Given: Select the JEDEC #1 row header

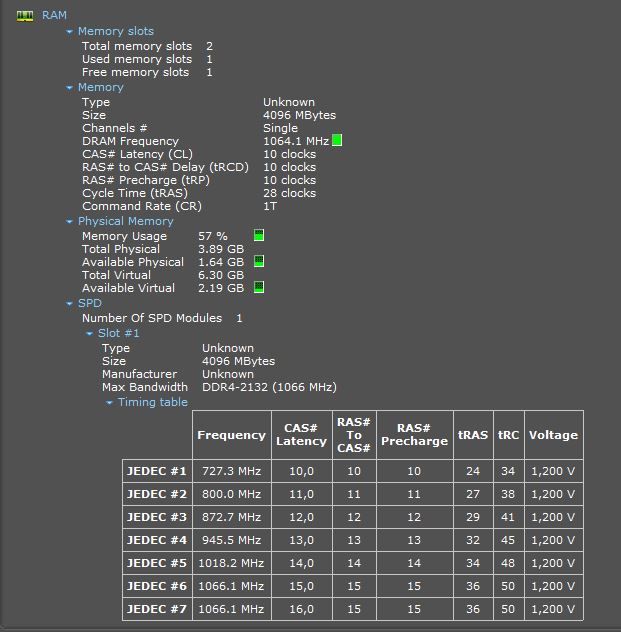Looking at the screenshot, I should pyautogui.click(x=157, y=471).
